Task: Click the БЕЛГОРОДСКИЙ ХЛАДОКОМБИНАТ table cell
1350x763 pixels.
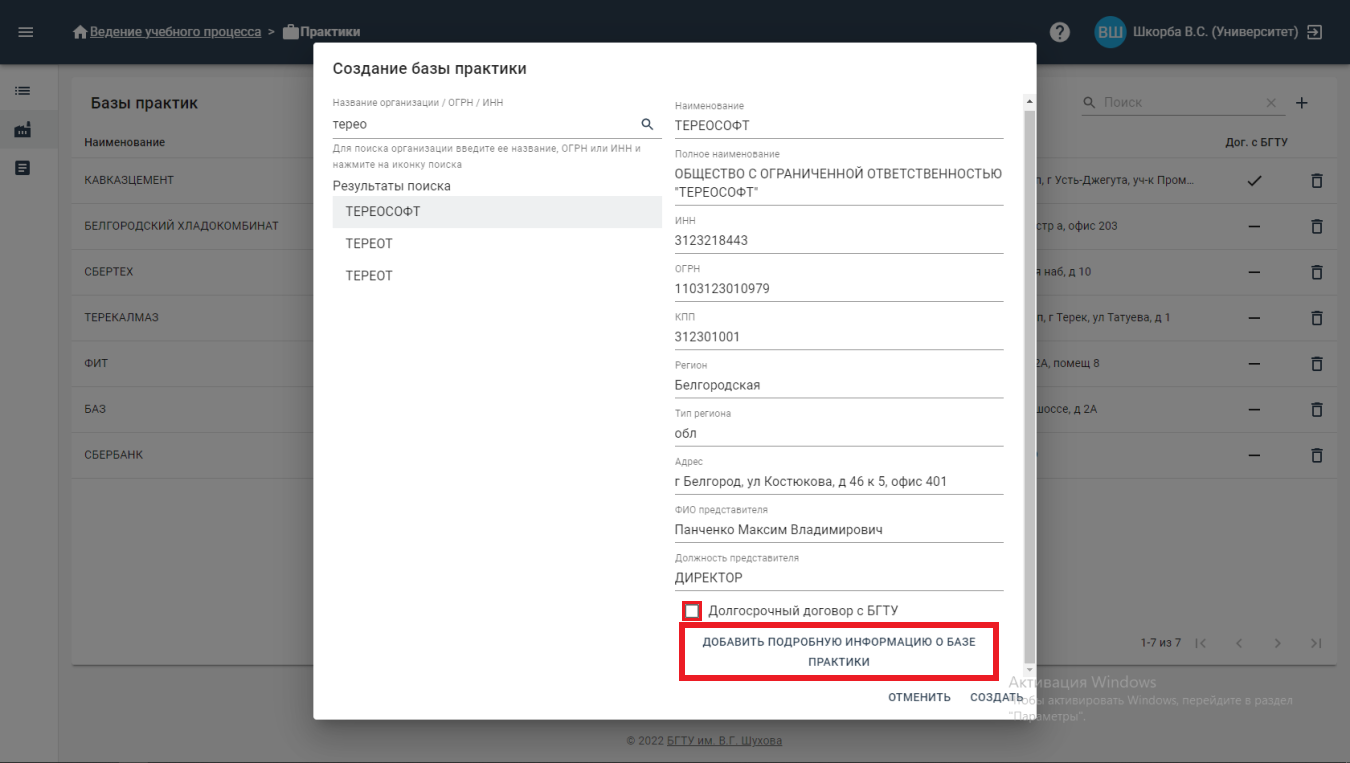Action: tap(181, 226)
